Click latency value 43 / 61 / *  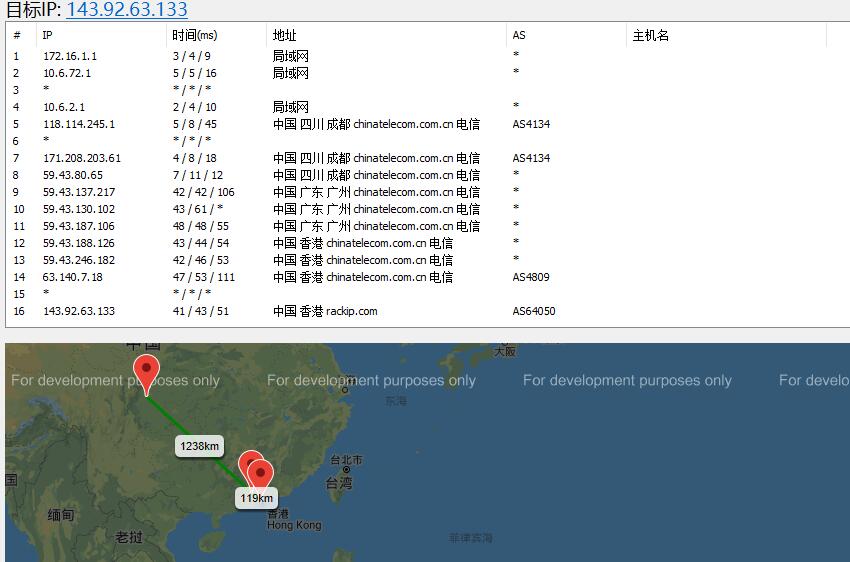tap(198, 209)
